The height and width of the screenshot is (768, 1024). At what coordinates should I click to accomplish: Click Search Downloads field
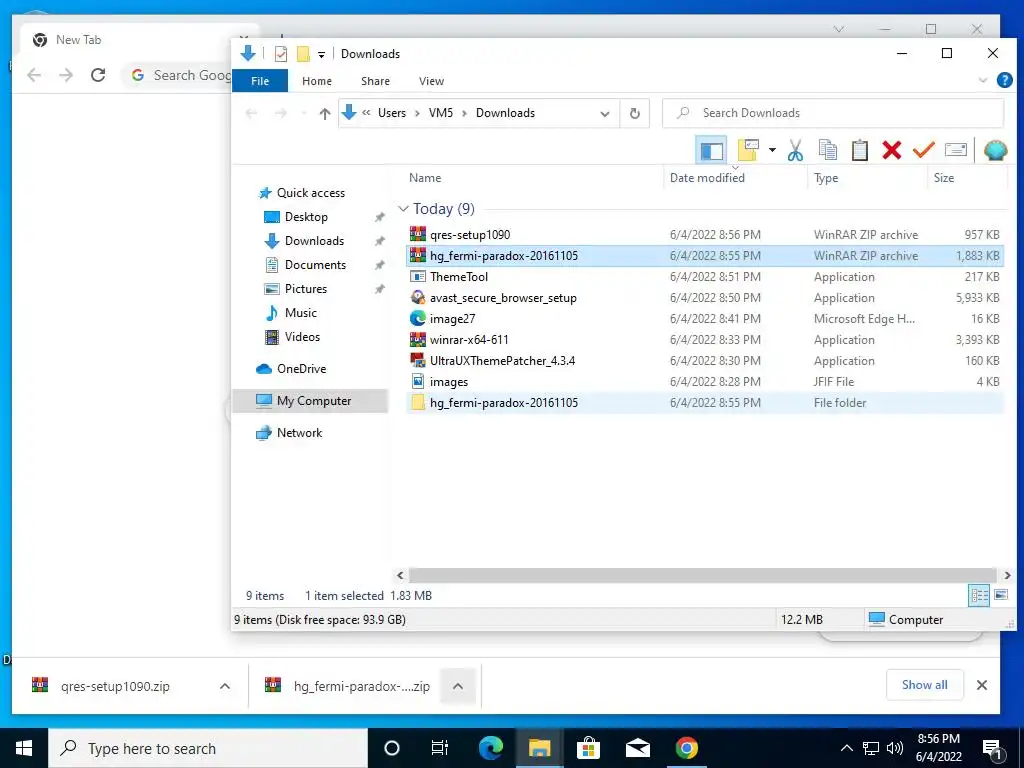pos(833,113)
